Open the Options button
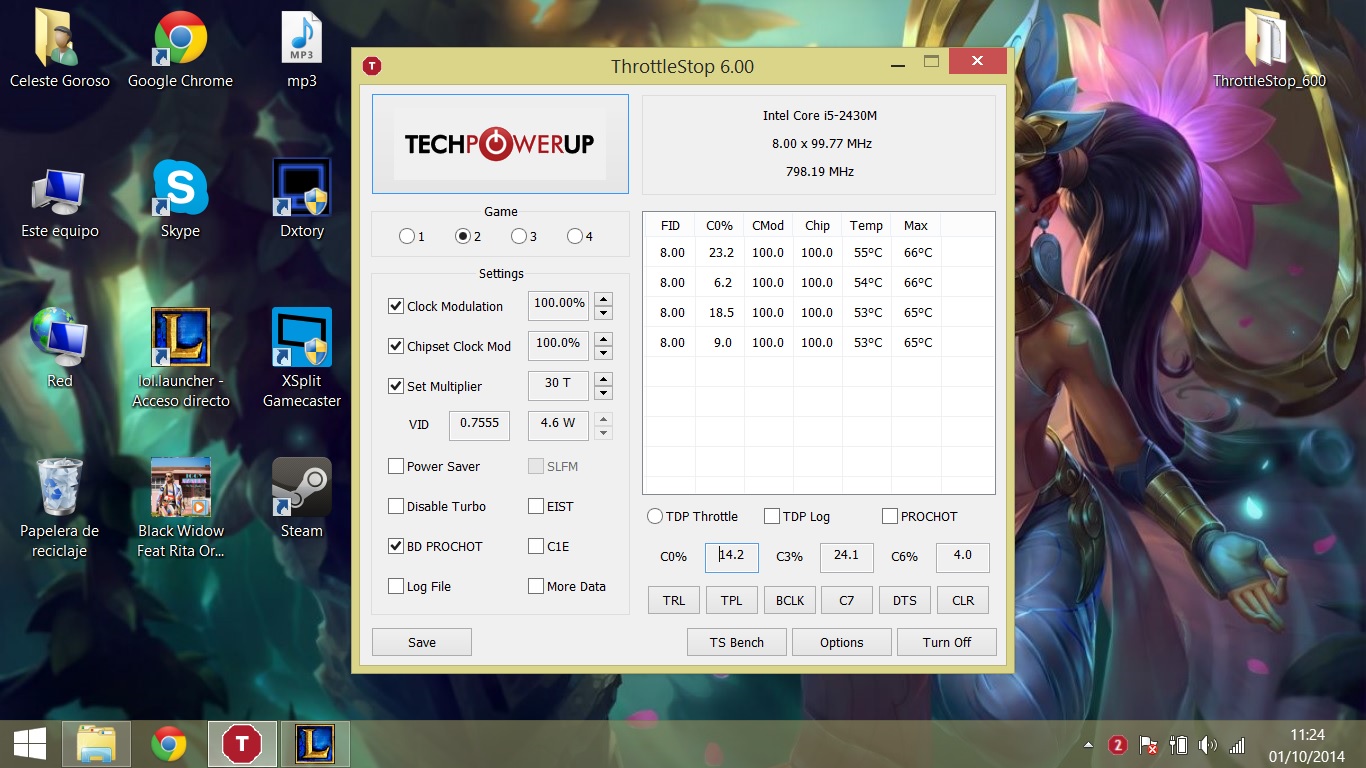Screen dimensions: 1366x768 tap(842, 642)
